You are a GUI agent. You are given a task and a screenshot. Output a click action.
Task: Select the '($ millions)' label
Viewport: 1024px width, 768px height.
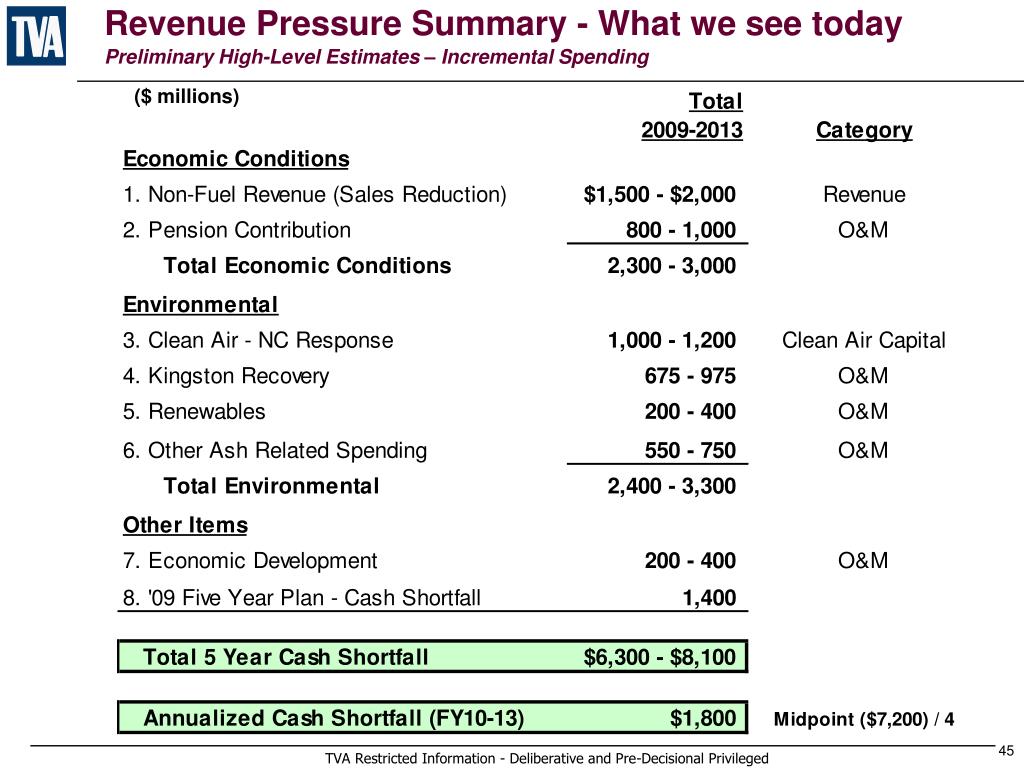pyautogui.click(x=187, y=97)
